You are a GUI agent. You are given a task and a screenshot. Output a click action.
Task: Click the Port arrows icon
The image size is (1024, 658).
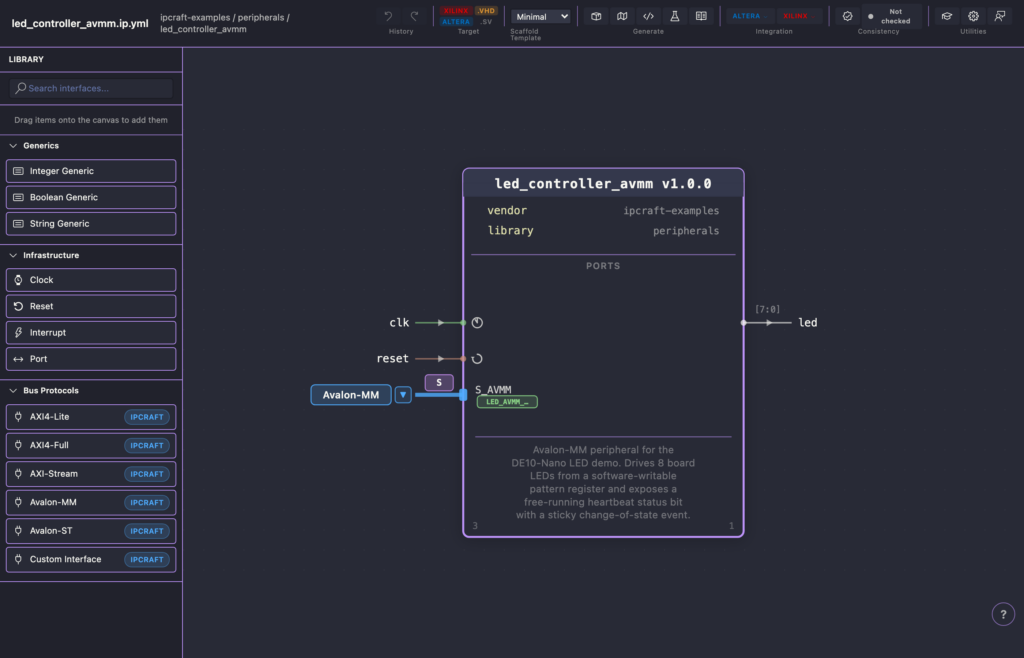[18, 359]
